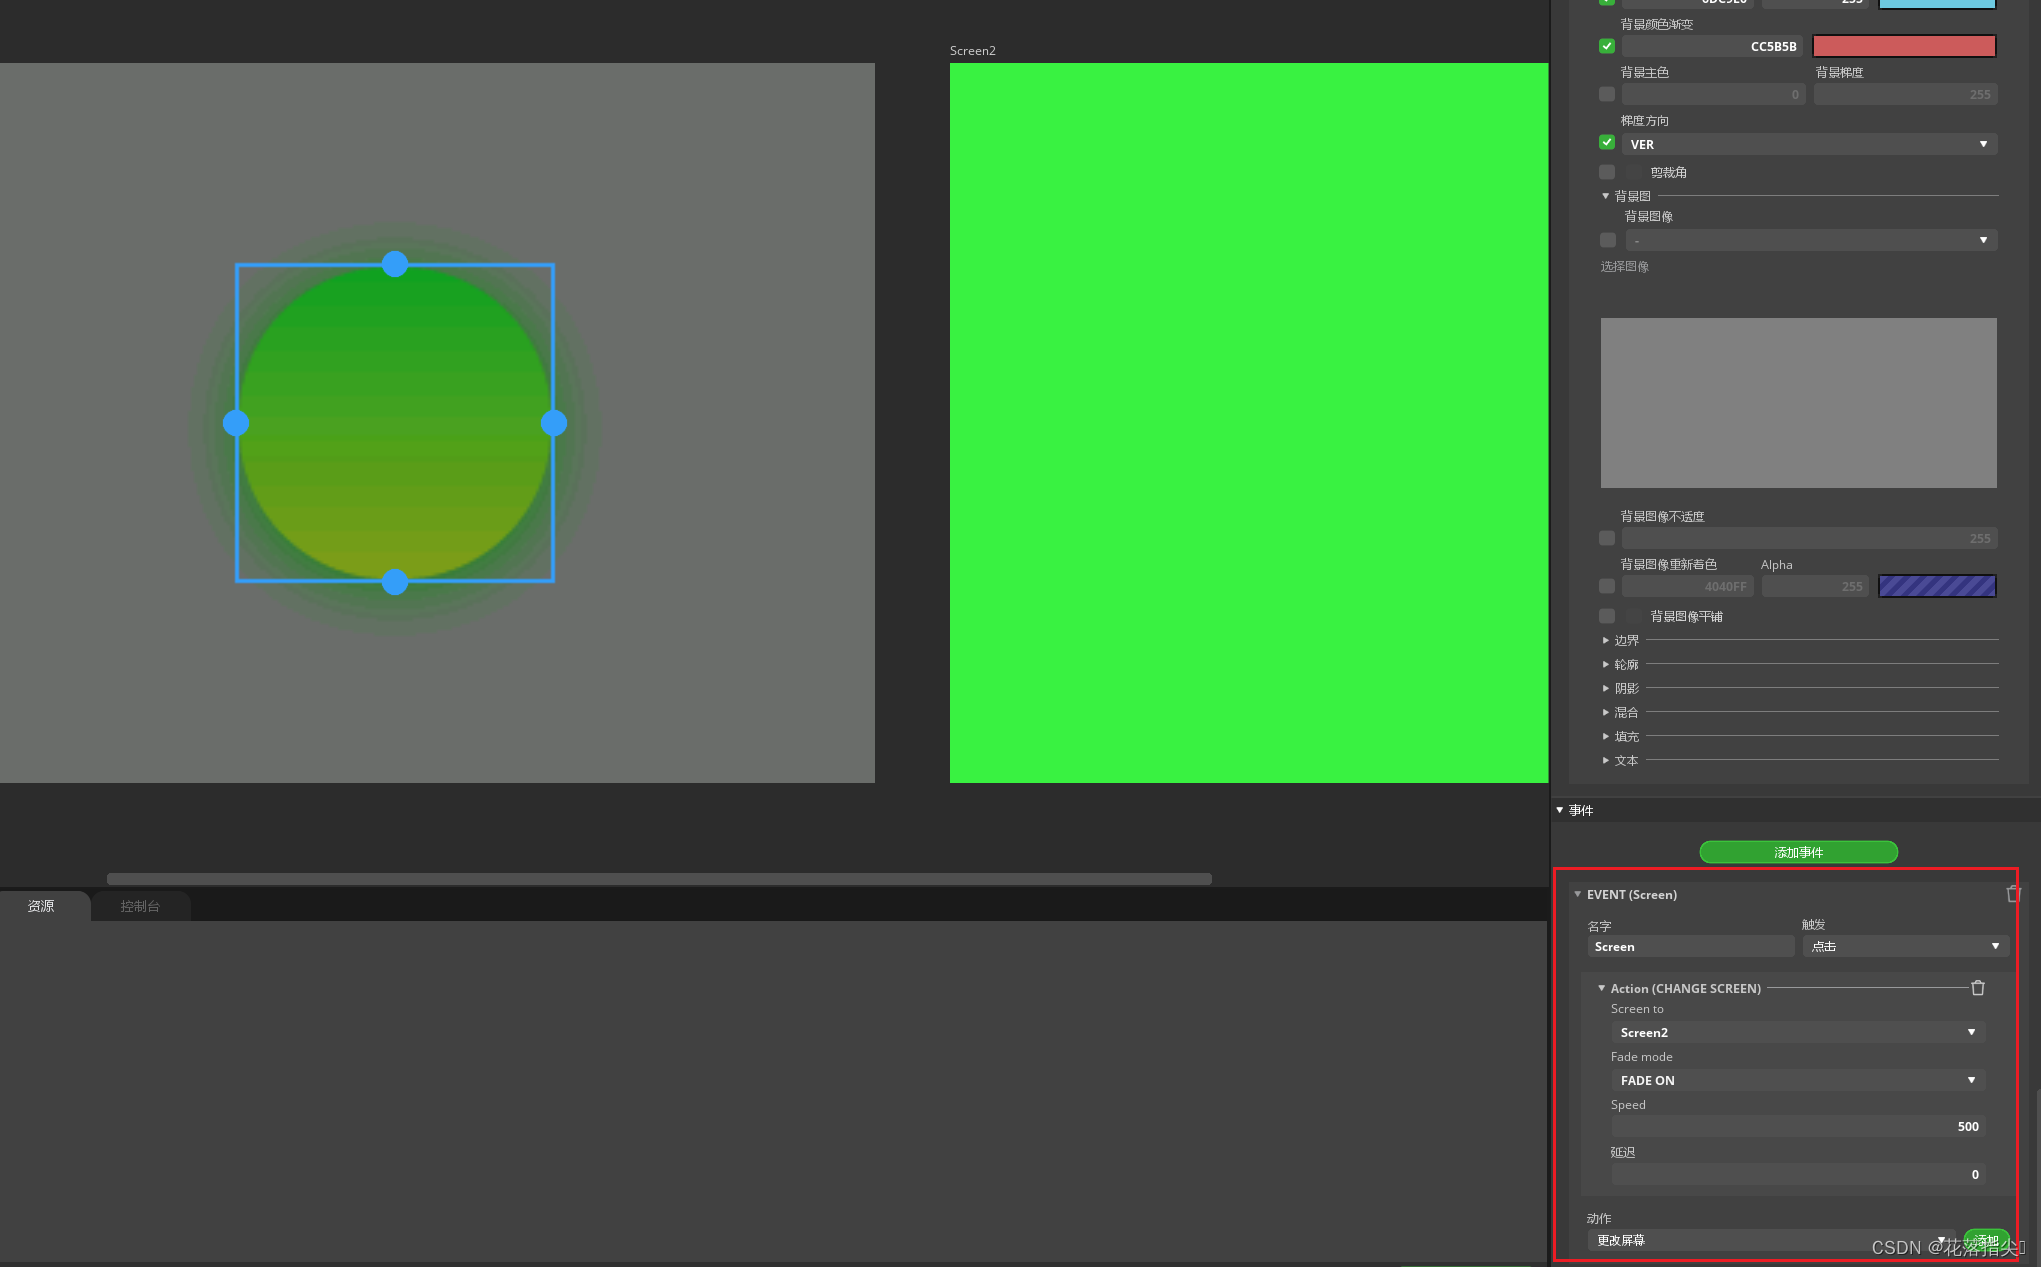
Task: Click the left resize handle of the circle
Action: click(x=236, y=423)
